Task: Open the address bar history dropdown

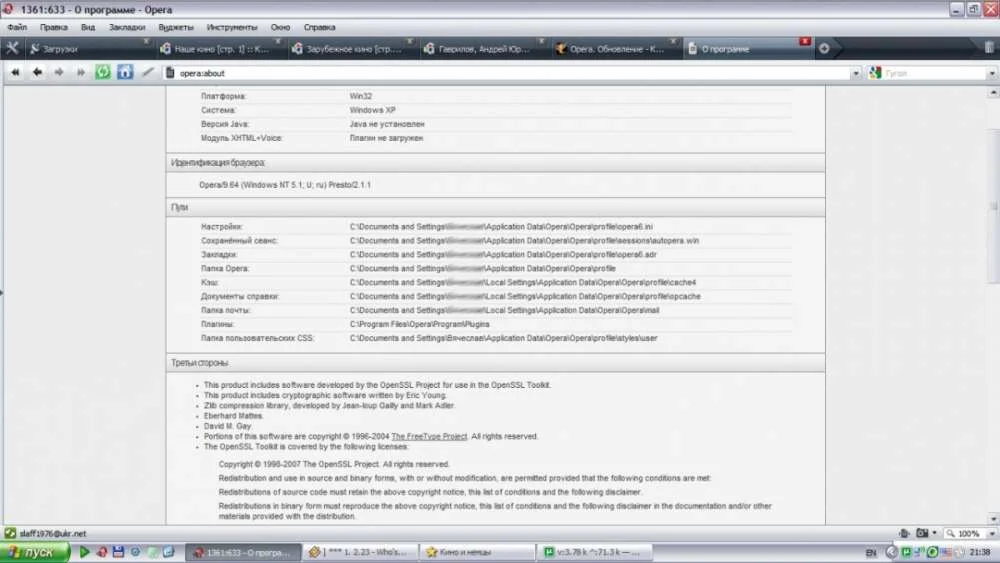Action: (855, 73)
